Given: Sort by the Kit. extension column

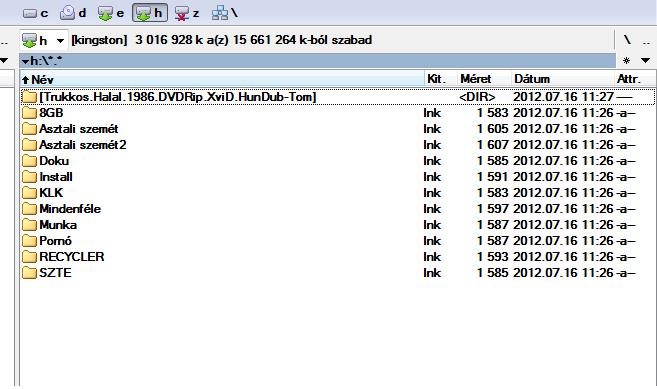Looking at the screenshot, I should tap(440, 79).
